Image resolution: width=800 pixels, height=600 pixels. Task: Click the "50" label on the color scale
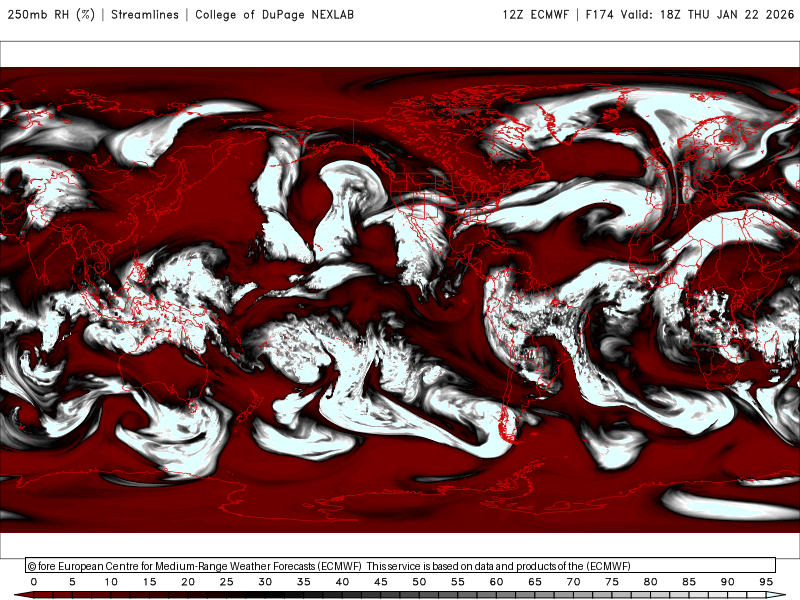[x=419, y=582]
